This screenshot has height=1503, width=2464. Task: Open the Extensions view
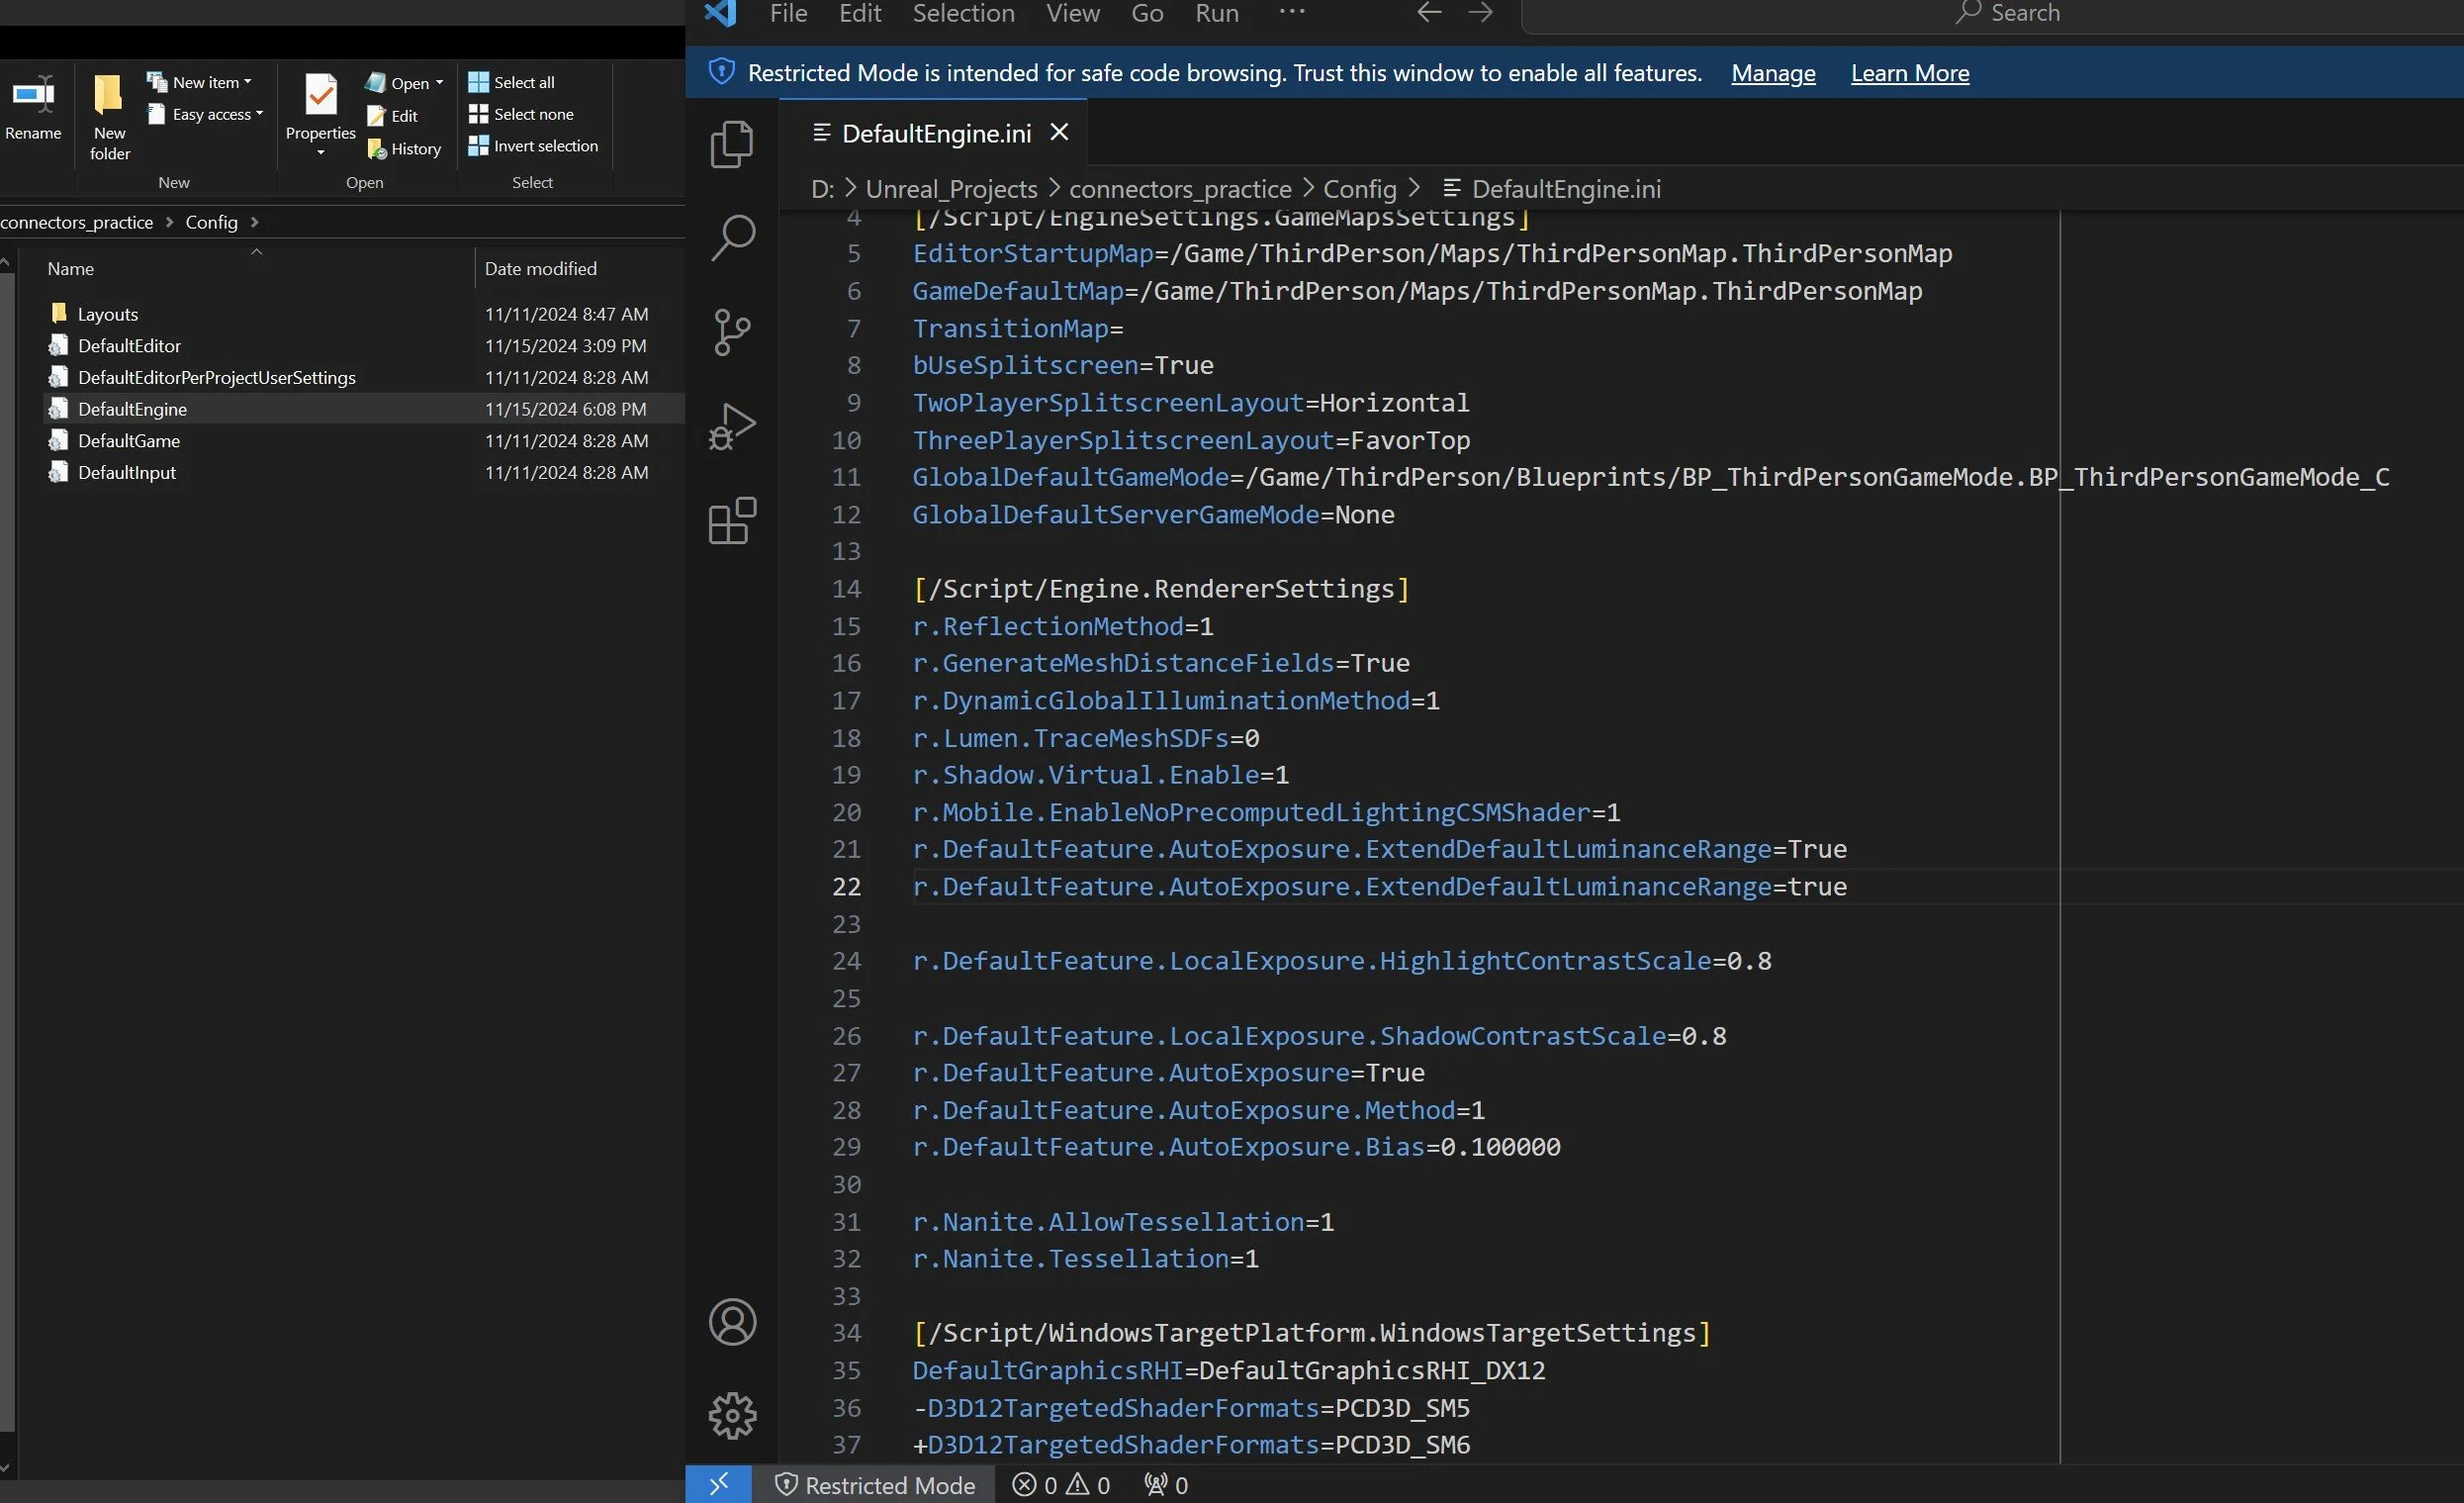point(732,520)
